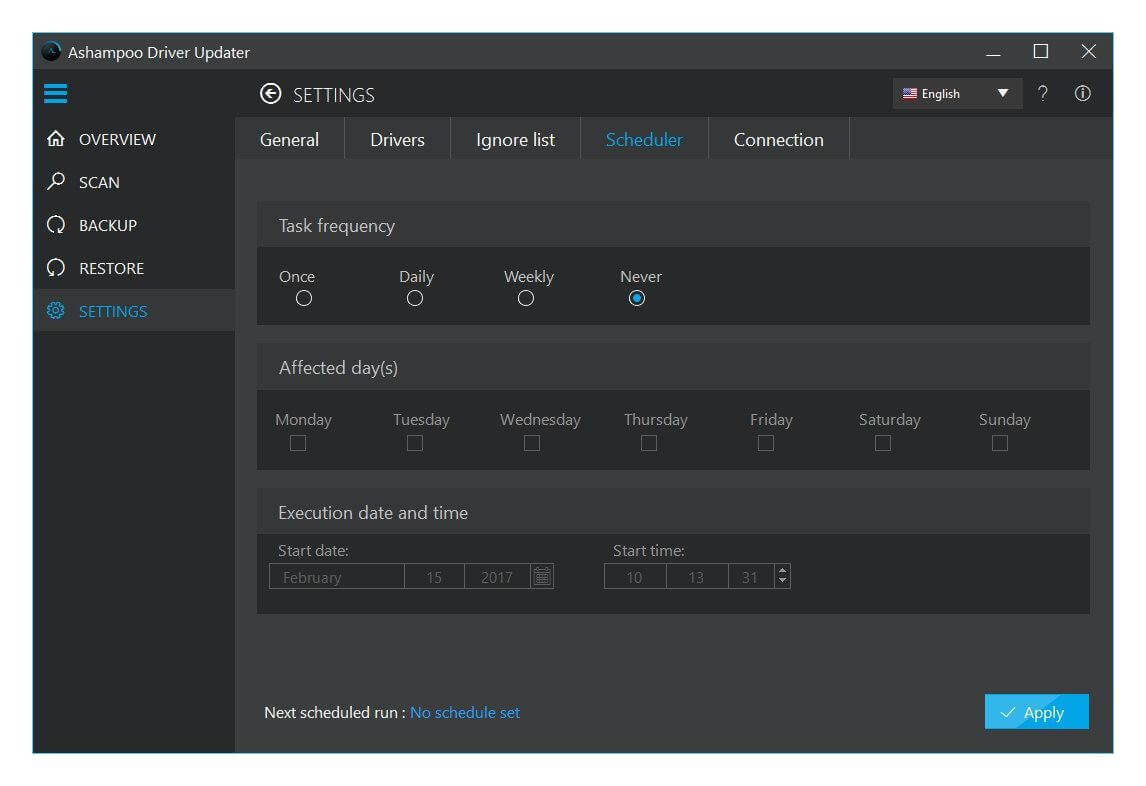The image size is (1146, 786).
Task: Open the Ignore list tab
Action: tap(515, 139)
